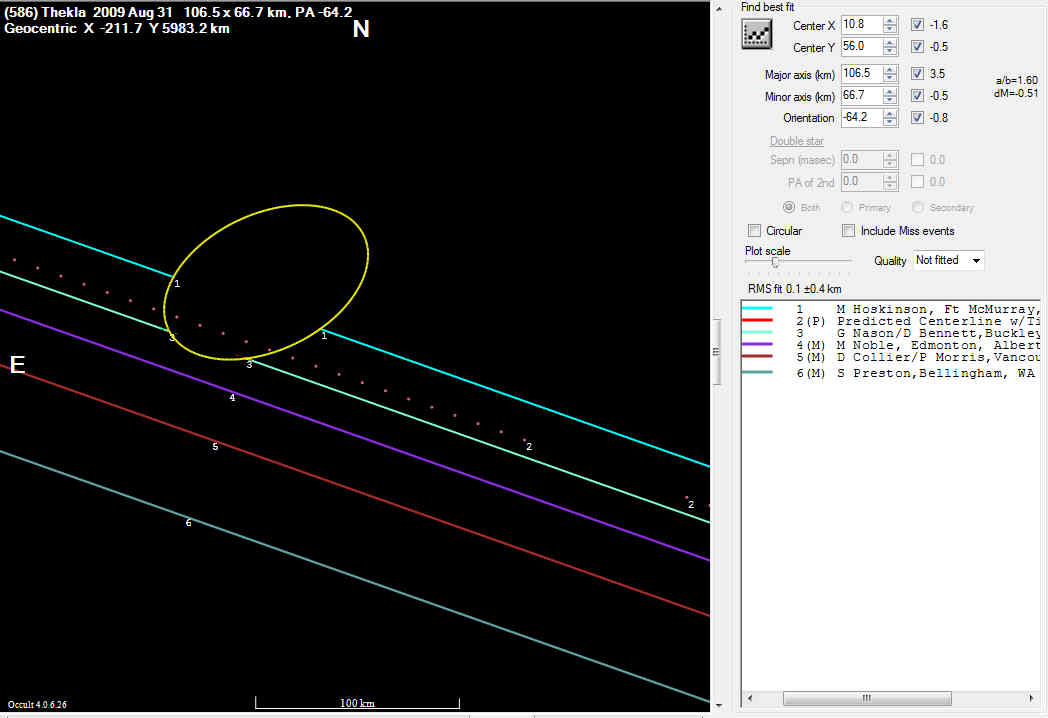Increase Center X with up arrow

[890, 21]
